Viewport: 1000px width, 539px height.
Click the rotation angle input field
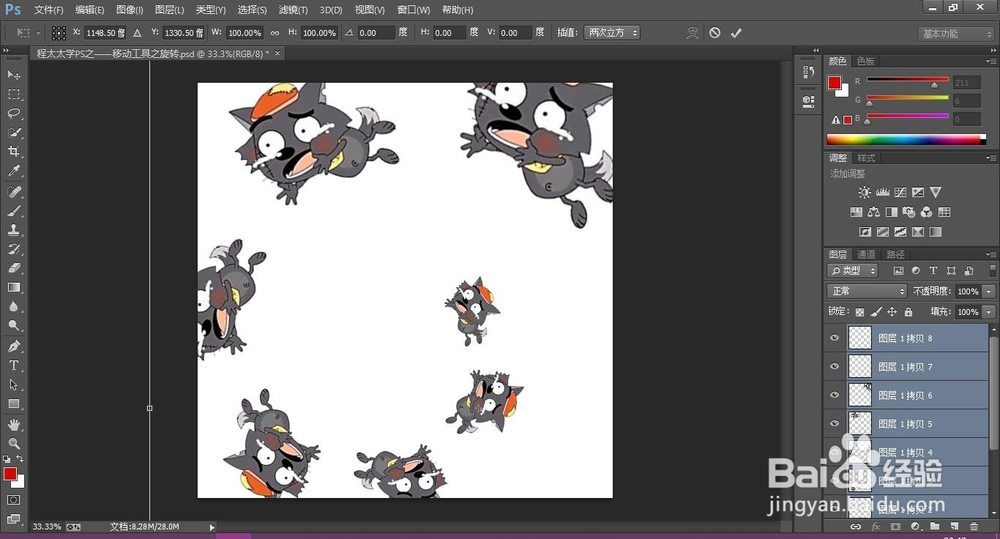coord(376,33)
